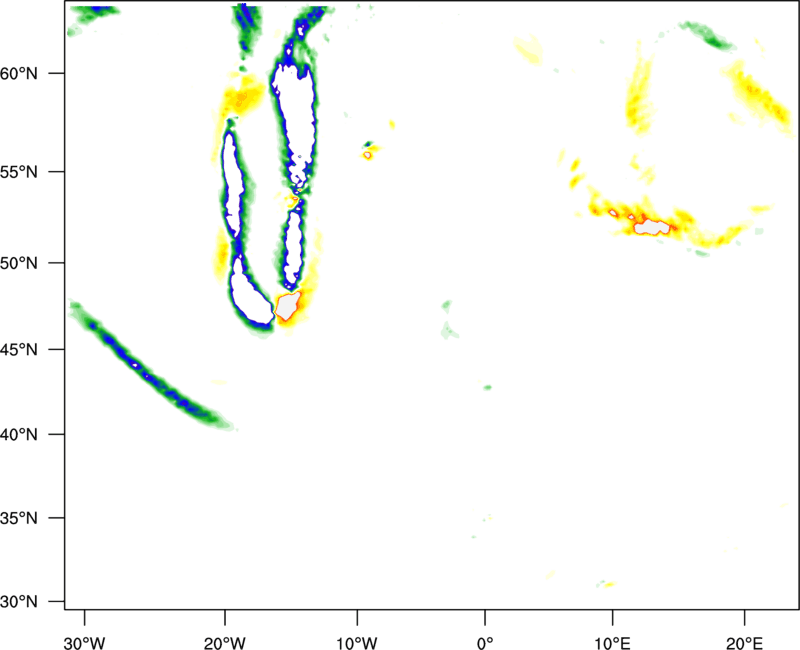Click the 10°W longitude label

pyautogui.click(x=357, y=643)
